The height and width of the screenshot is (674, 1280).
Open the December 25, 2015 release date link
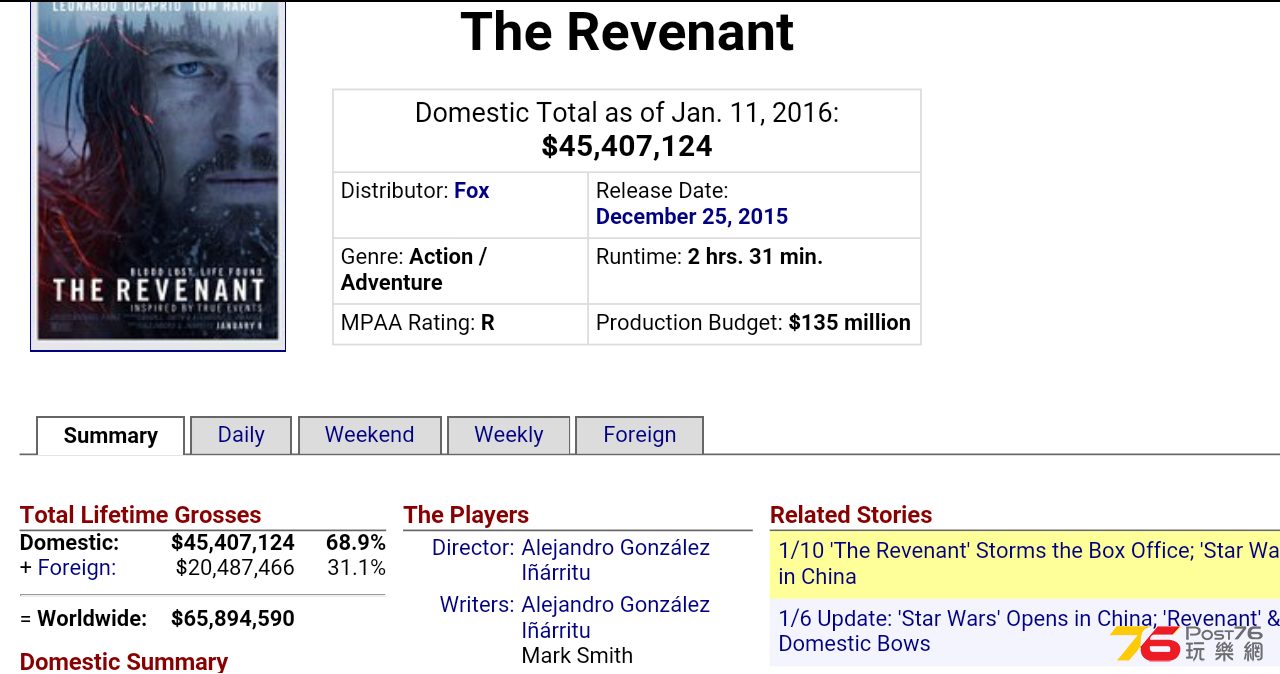coord(692,217)
